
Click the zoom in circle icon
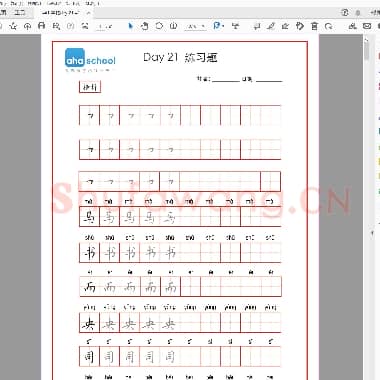coord(173,26)
